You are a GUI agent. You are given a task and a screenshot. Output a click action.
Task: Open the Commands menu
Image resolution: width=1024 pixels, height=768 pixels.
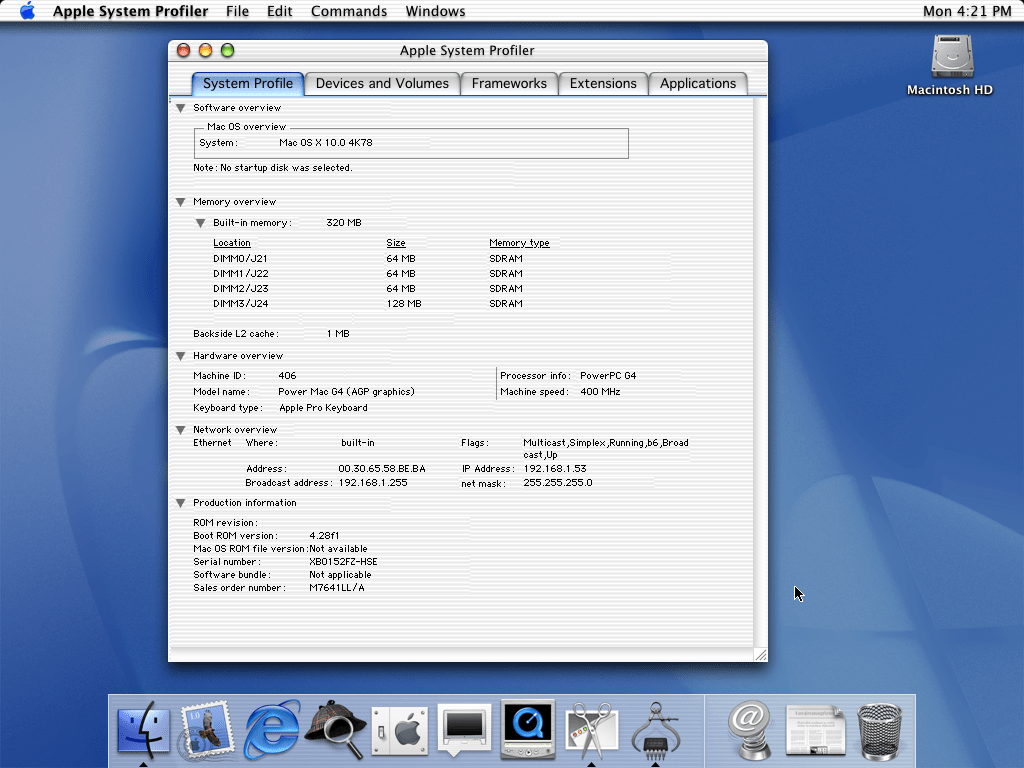click(x=349, y=11)
